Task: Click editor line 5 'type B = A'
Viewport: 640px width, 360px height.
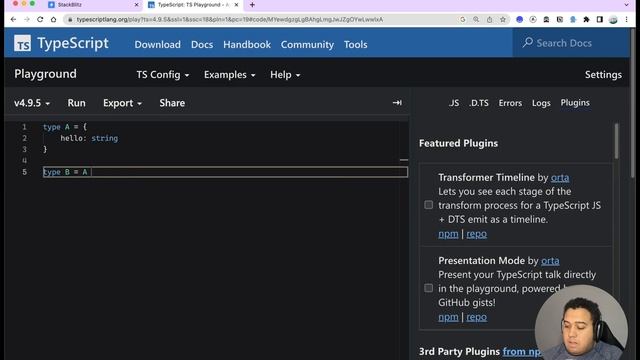Action: click(x=225, y=172)
